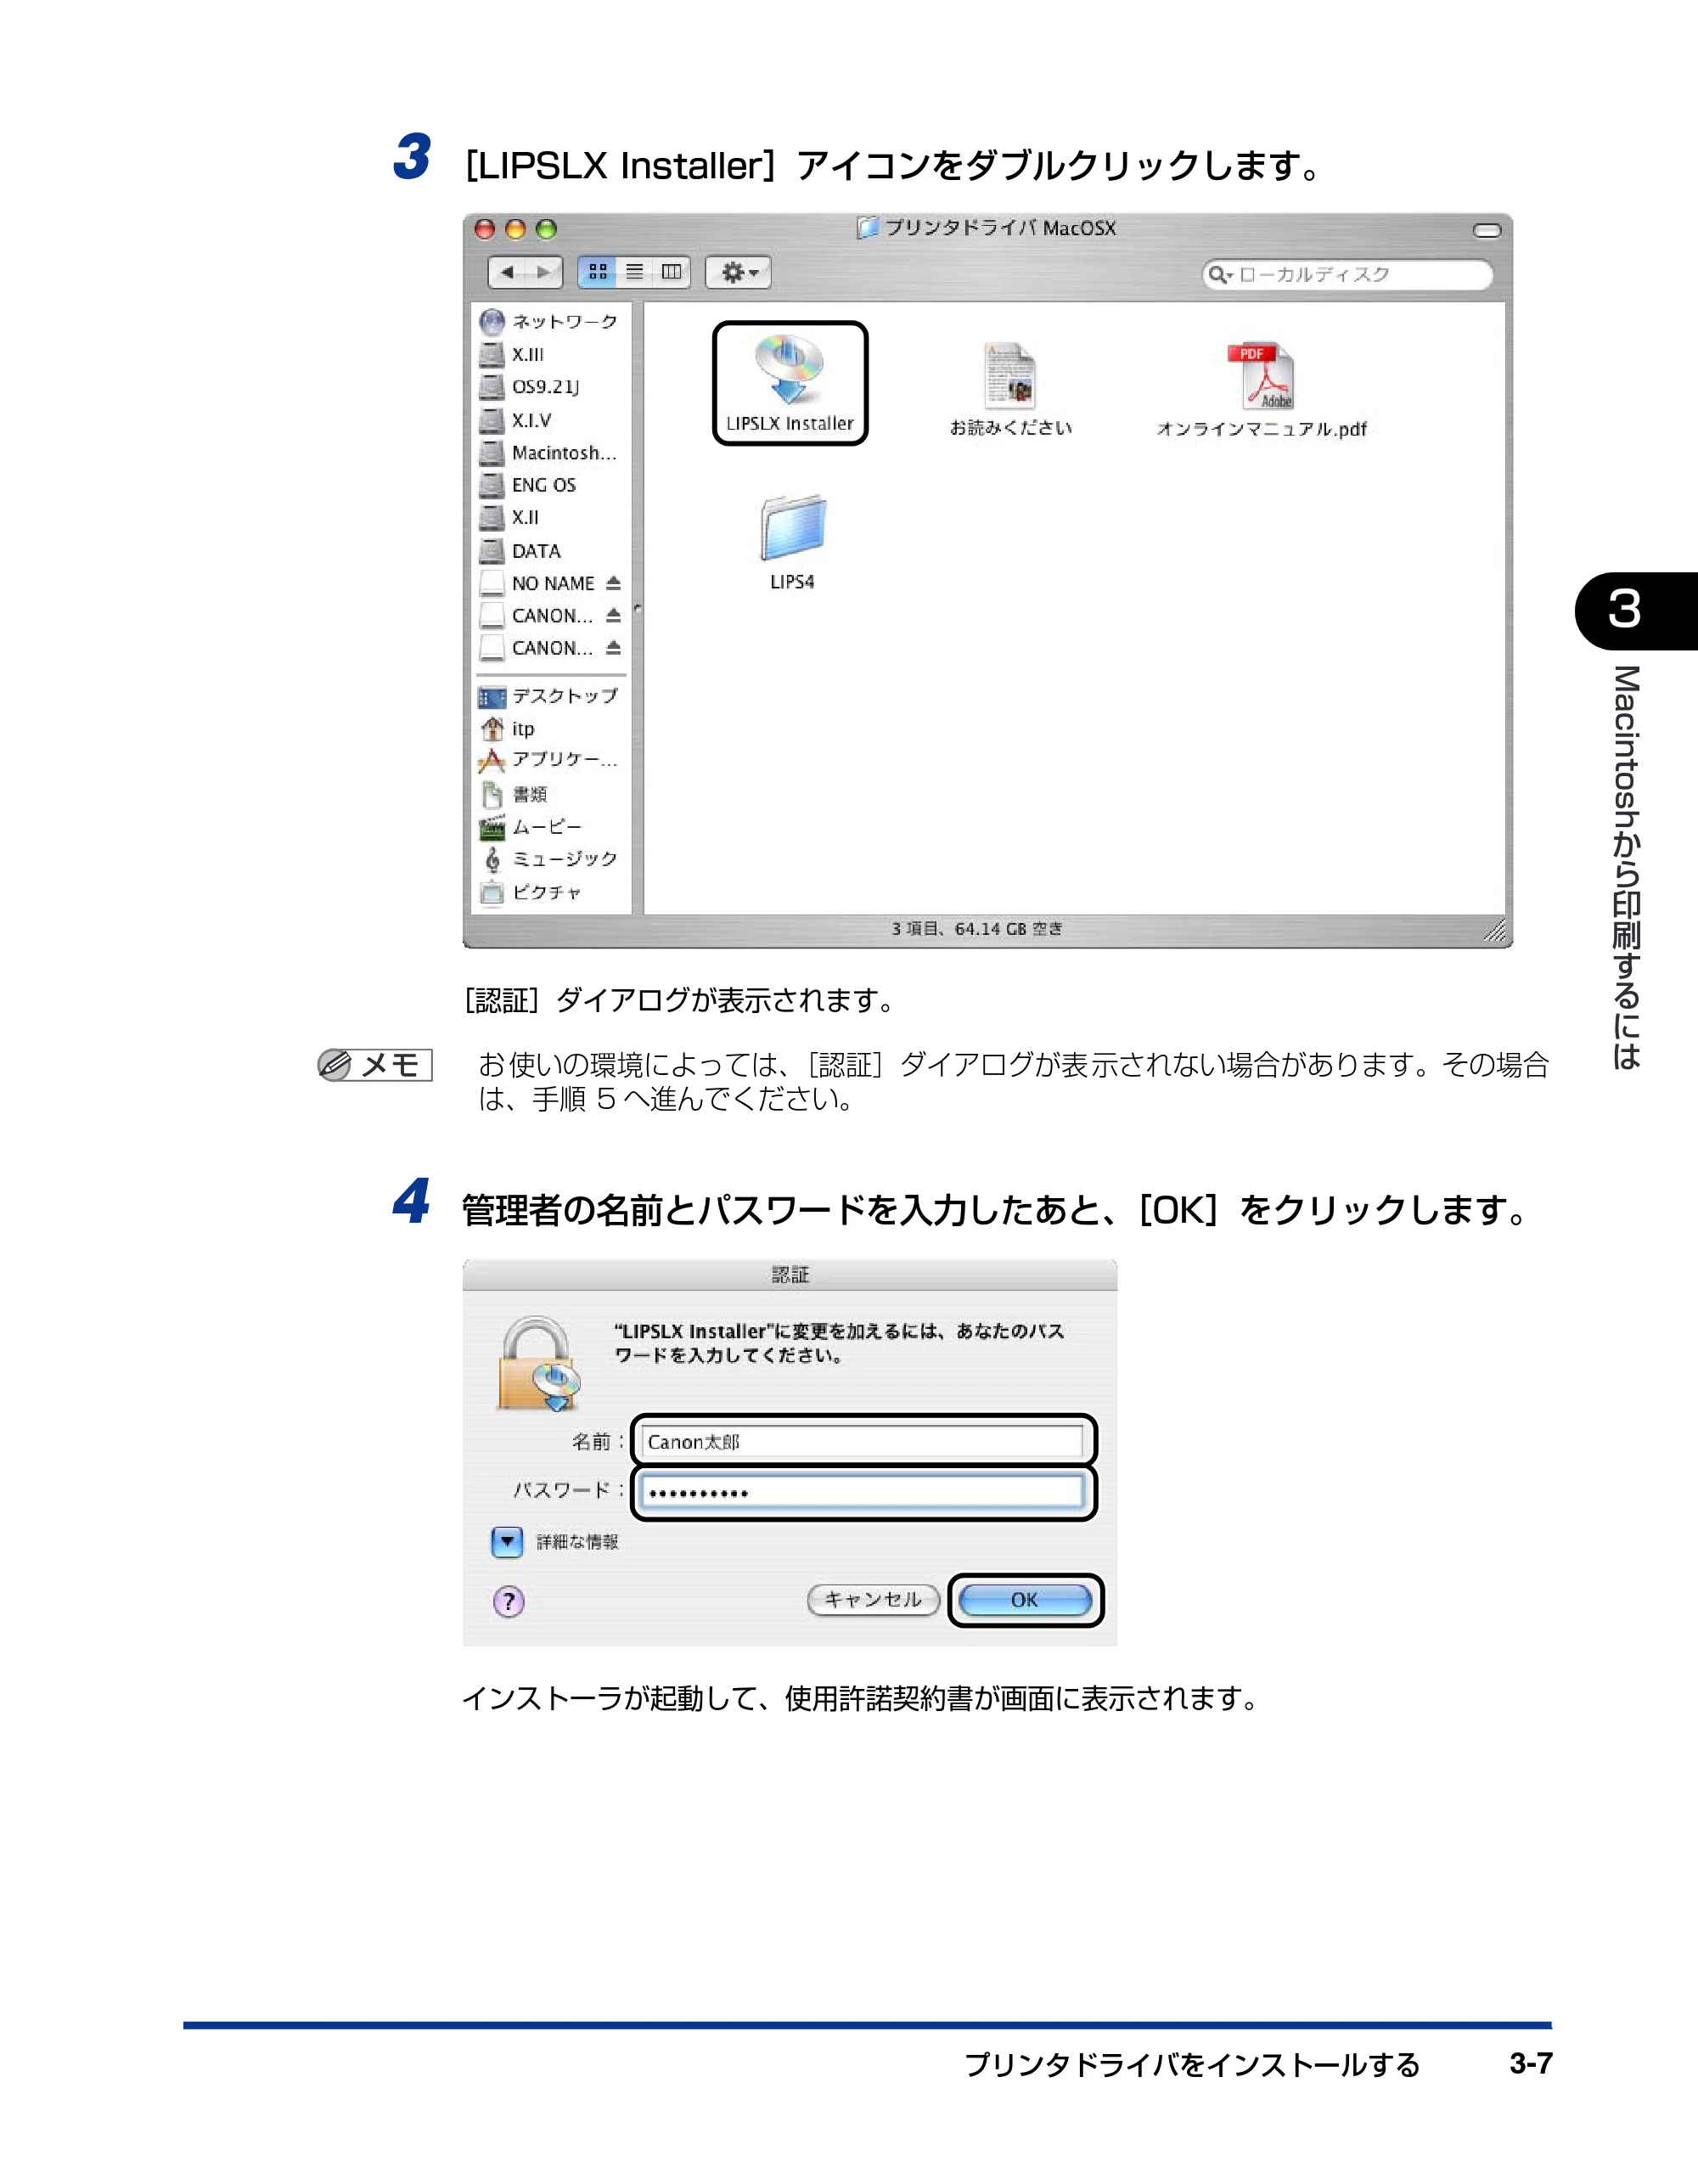Select ネットワーク in the Finder sidebar

[x=548, y=322]
